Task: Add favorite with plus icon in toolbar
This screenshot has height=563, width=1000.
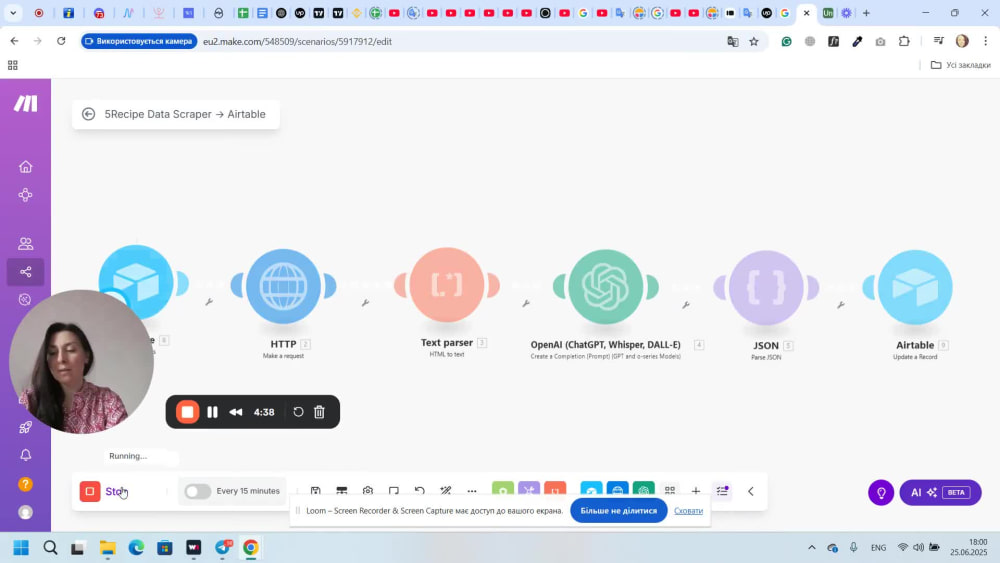Action: pyautogui.click(x=696, y=491)
